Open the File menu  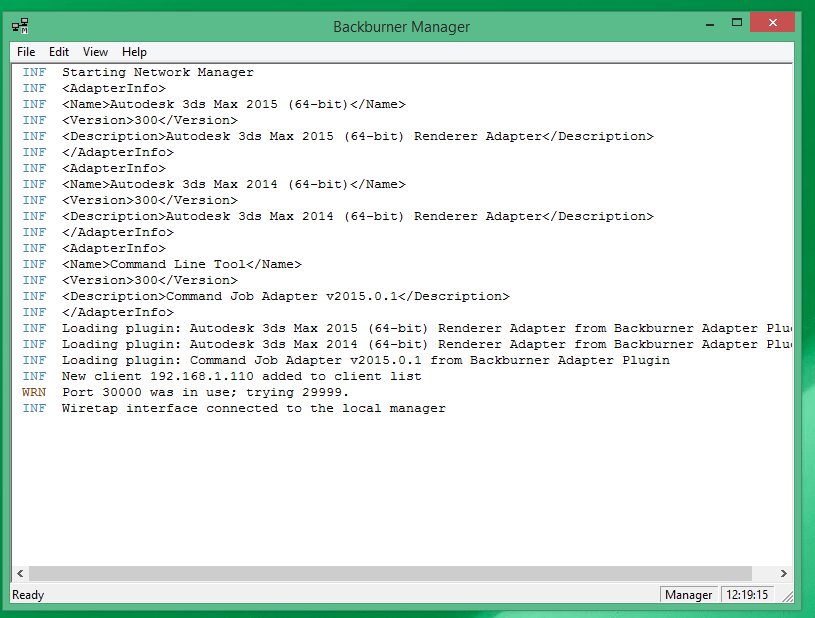[26, 52]
